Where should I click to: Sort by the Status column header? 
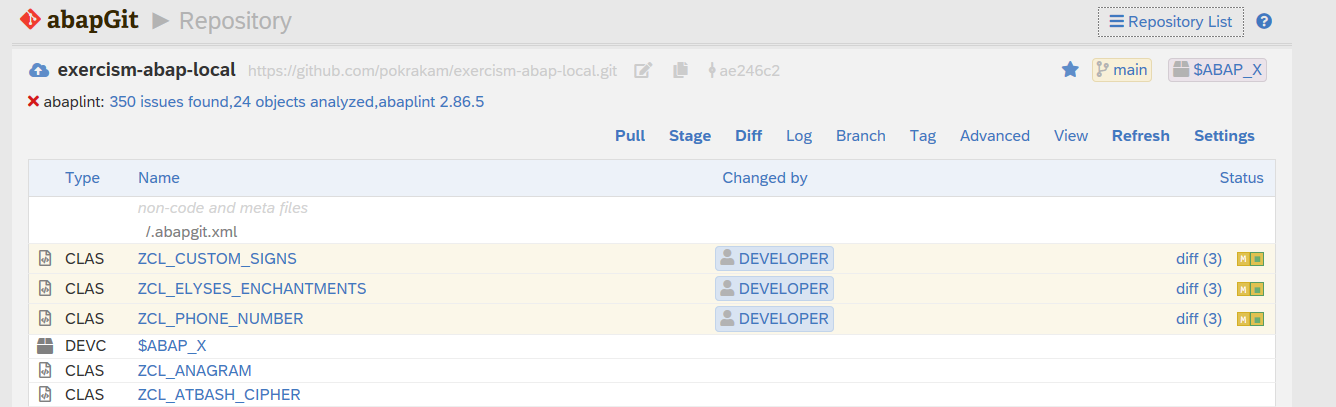click(1241, 178)
